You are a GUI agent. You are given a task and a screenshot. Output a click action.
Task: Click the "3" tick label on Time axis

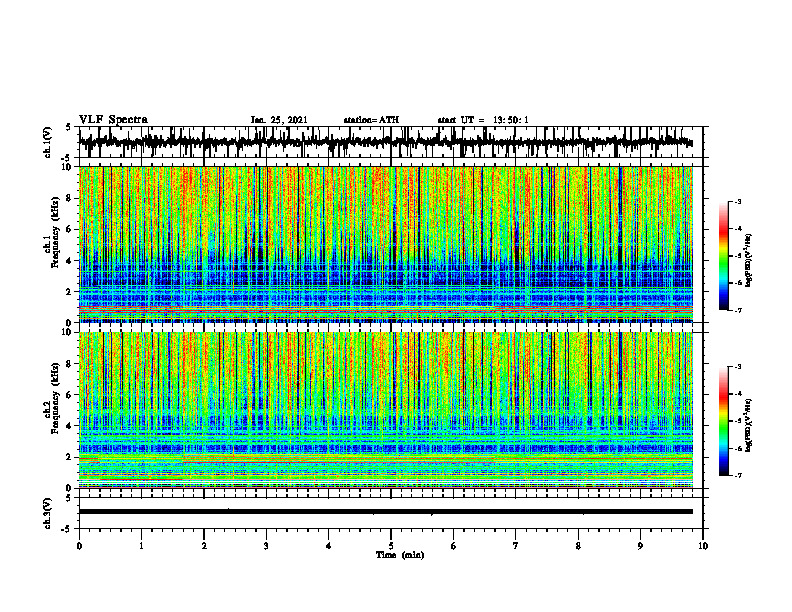click(x=266, y=546)
